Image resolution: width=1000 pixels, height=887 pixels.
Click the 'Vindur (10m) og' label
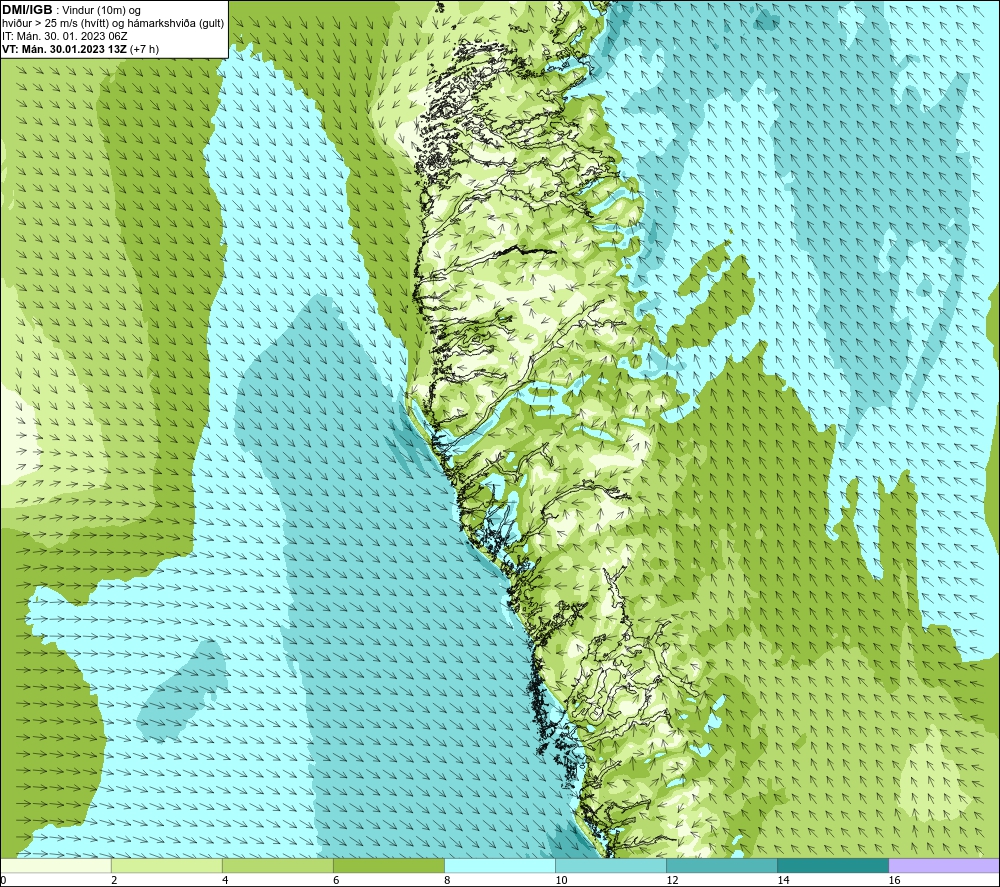pyautogui.click(x=103, y=10)
